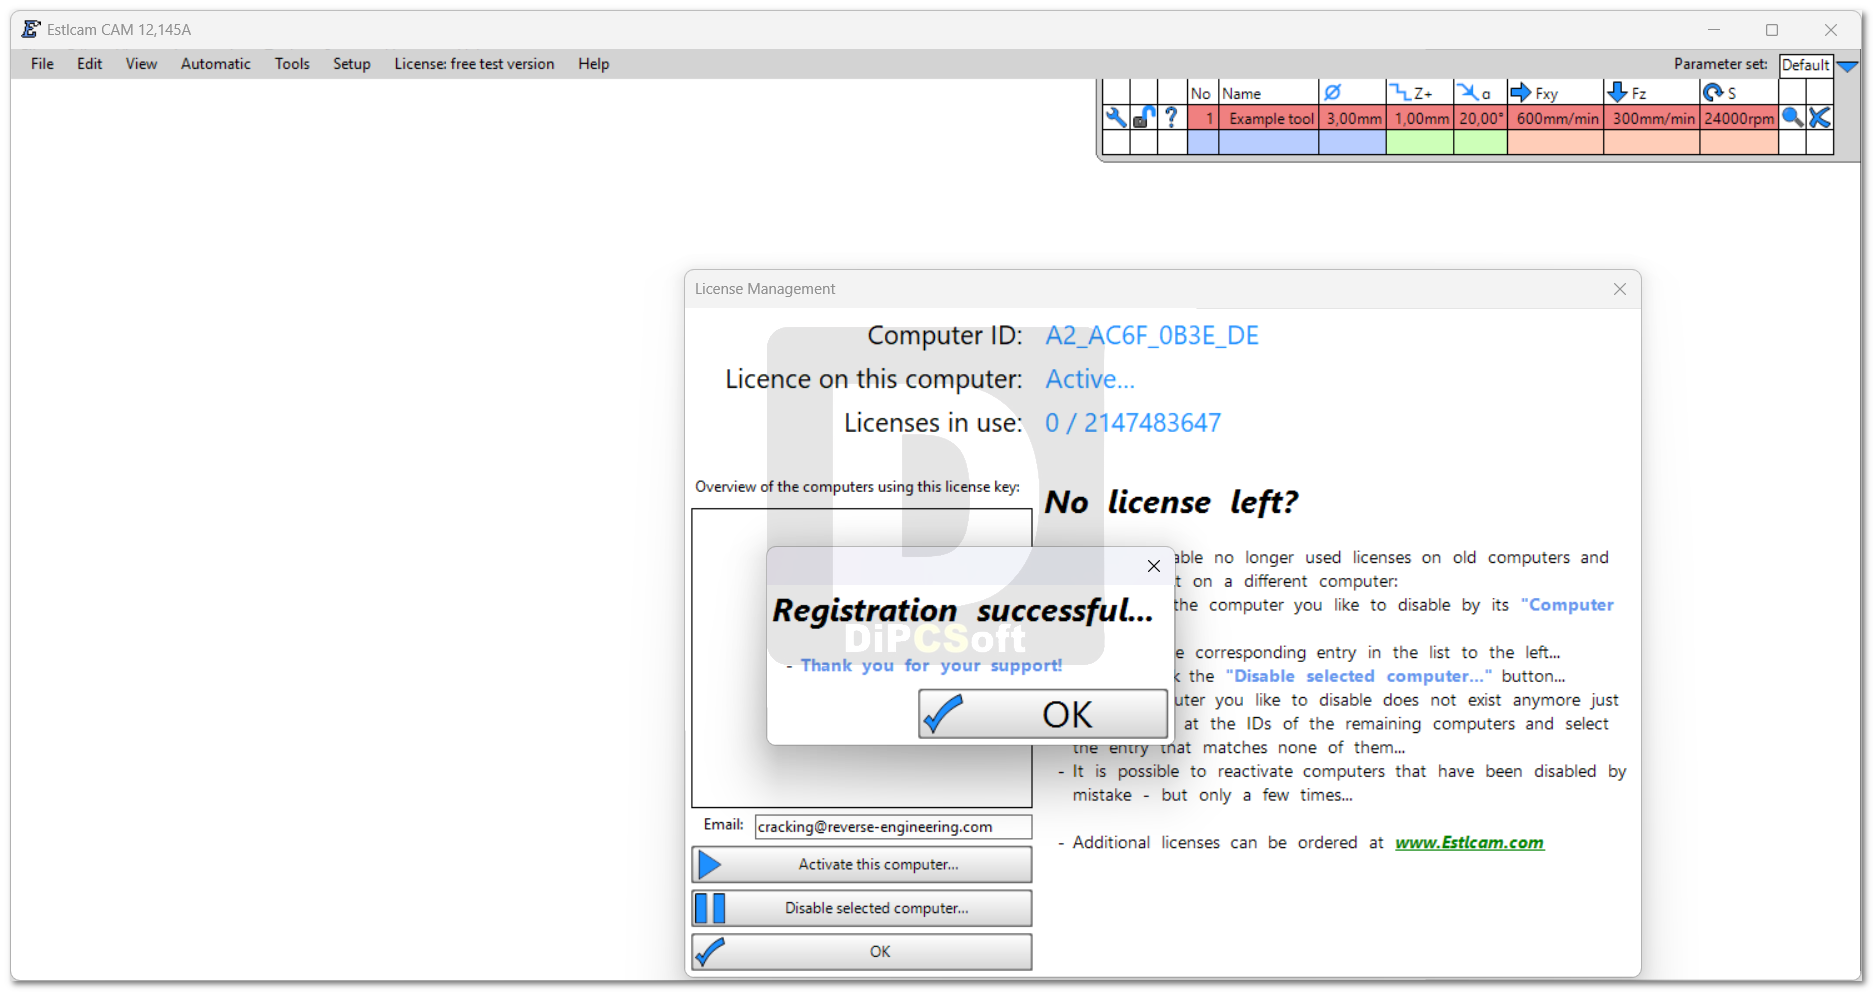Screen dimensions: 1873x992
Task: Minimize the Estlcam window
Action: point(1715,30)
